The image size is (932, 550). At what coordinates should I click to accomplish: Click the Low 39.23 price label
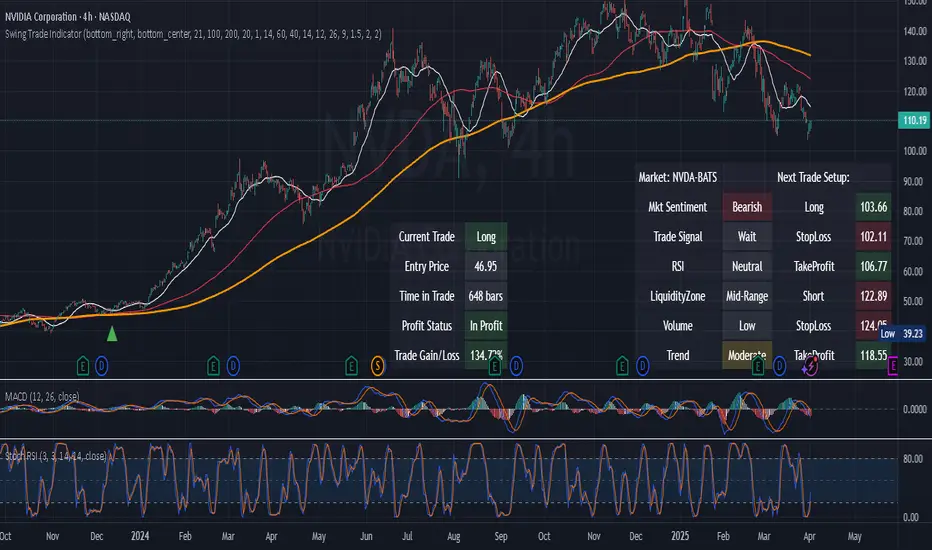(x=902, y=334)
